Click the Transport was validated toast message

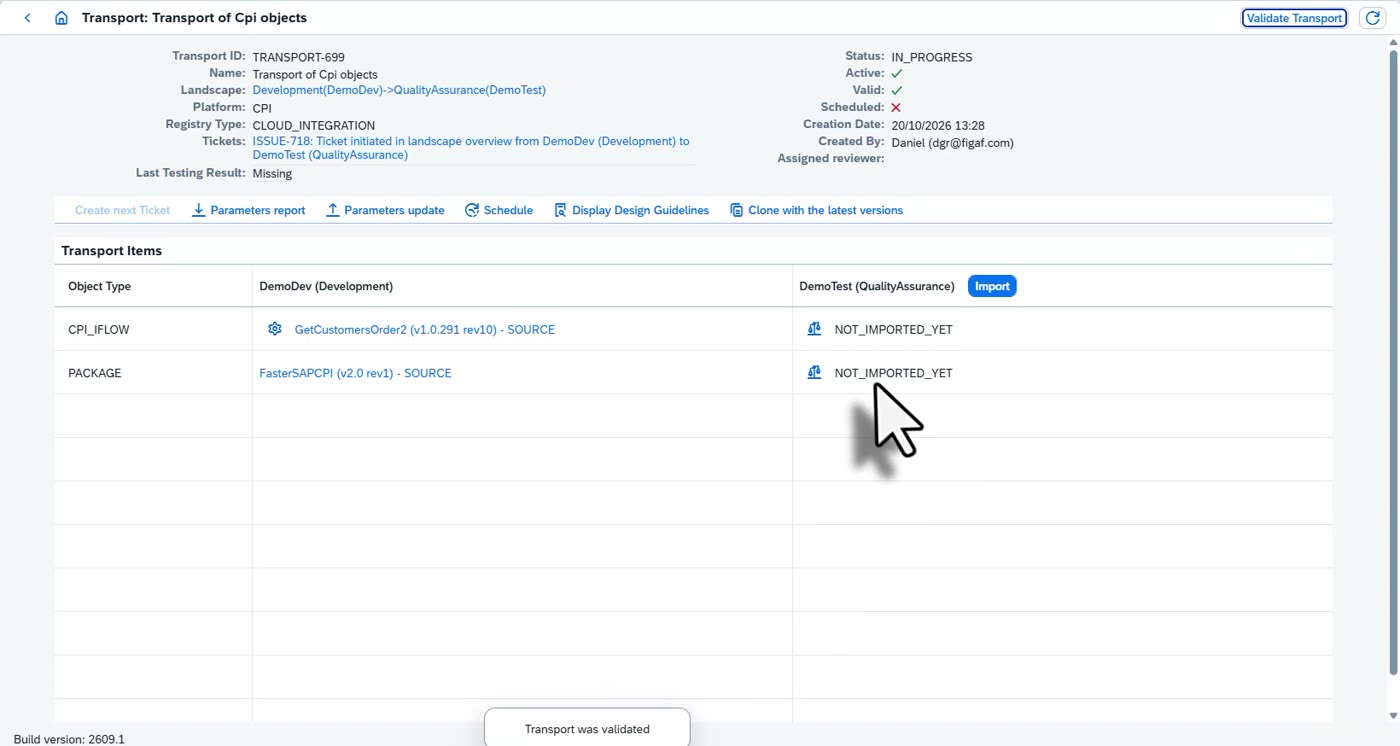[587, 729]
